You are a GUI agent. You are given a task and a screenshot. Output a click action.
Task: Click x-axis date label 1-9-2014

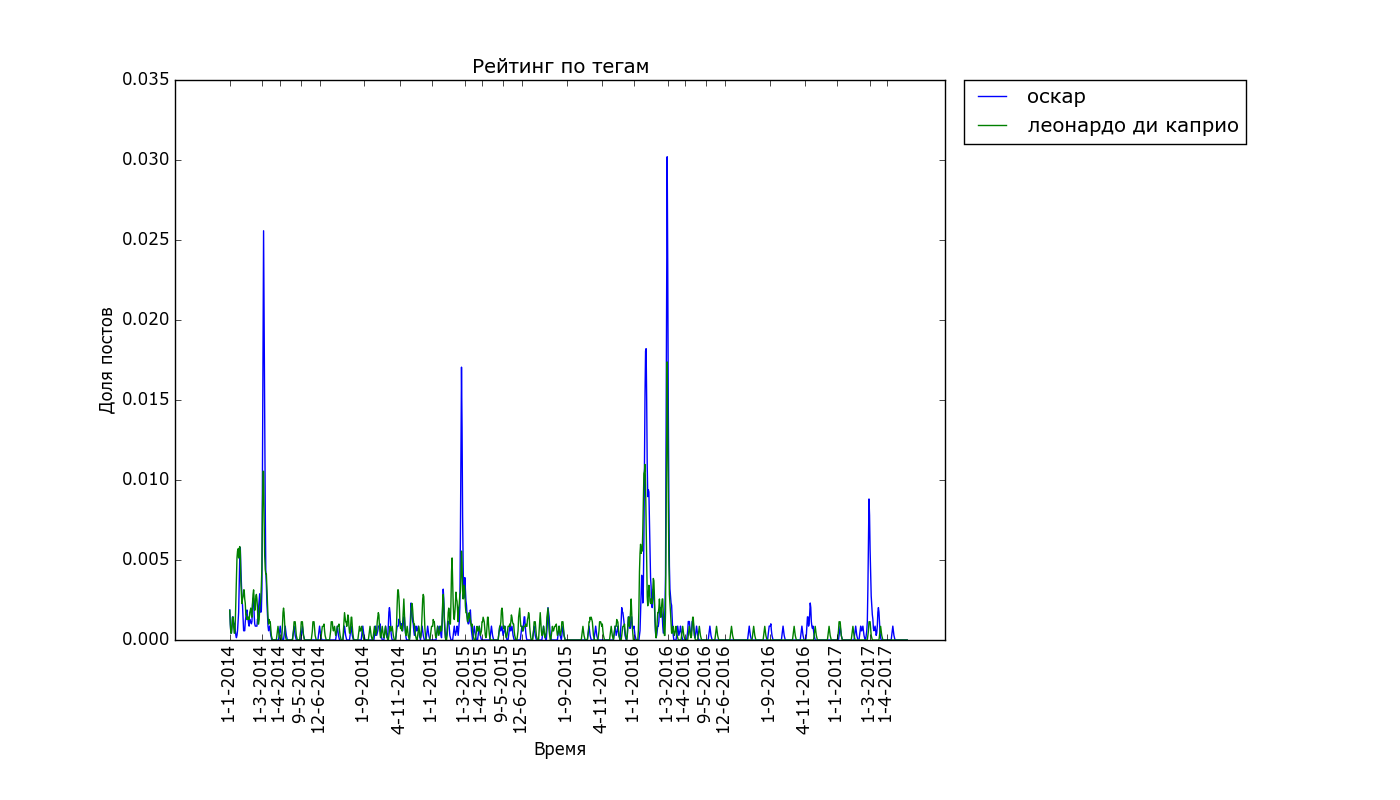click(x=363, y=683)
